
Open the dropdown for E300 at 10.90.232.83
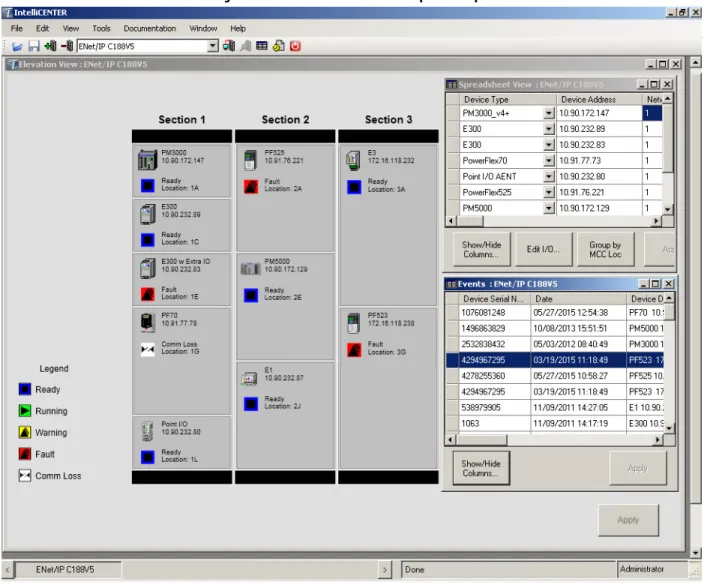[548, 145]
